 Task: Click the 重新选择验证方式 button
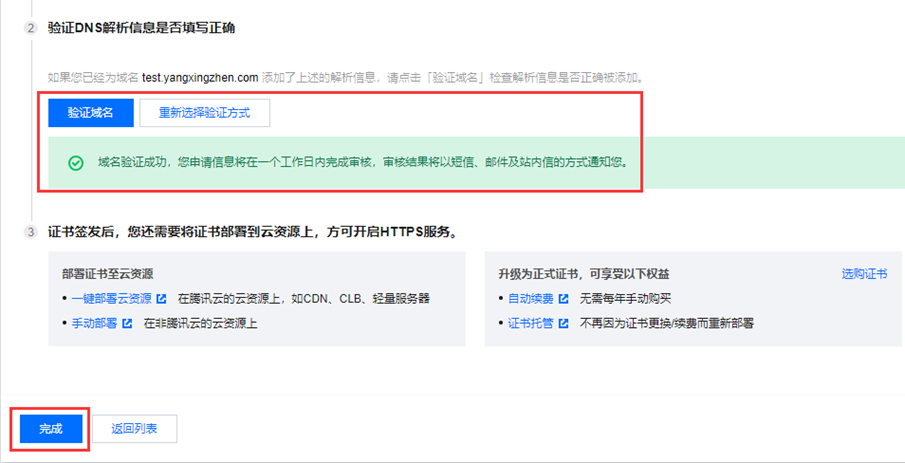(204, 113)
